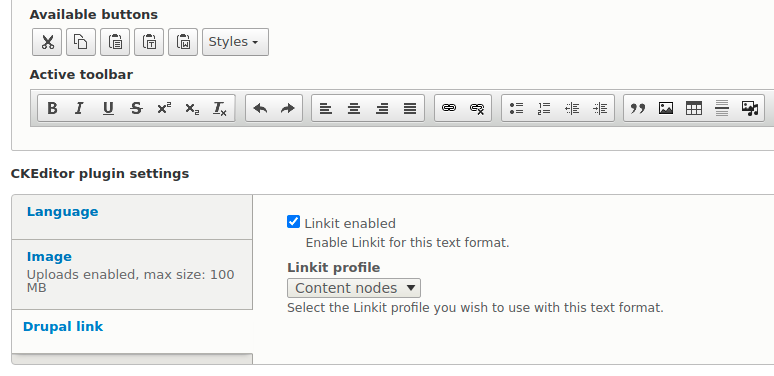This screenshot has width=774, height=376.
Task: Click the Table icon
Action: pyautogui.click(x=694, y=108)
